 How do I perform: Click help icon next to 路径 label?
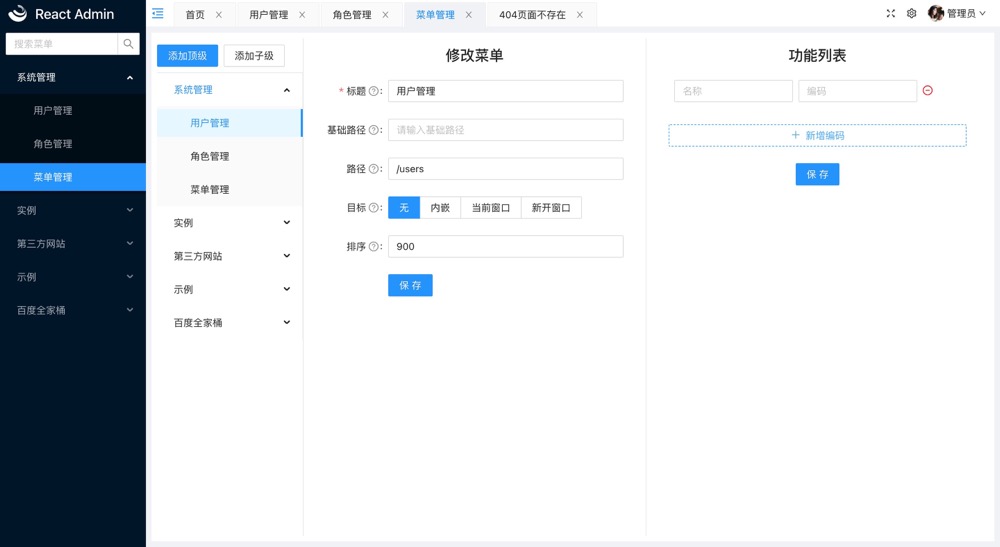(x=374, y=169)
